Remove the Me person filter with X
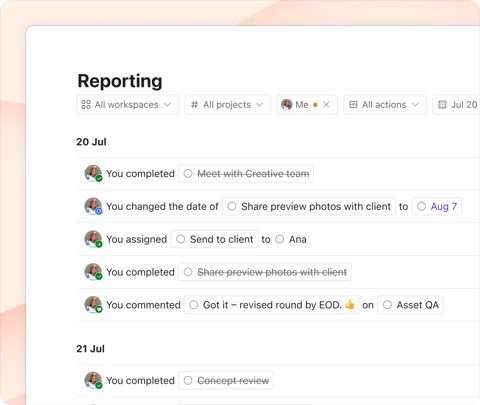This screenshot has width=480, height=405. 326,105
